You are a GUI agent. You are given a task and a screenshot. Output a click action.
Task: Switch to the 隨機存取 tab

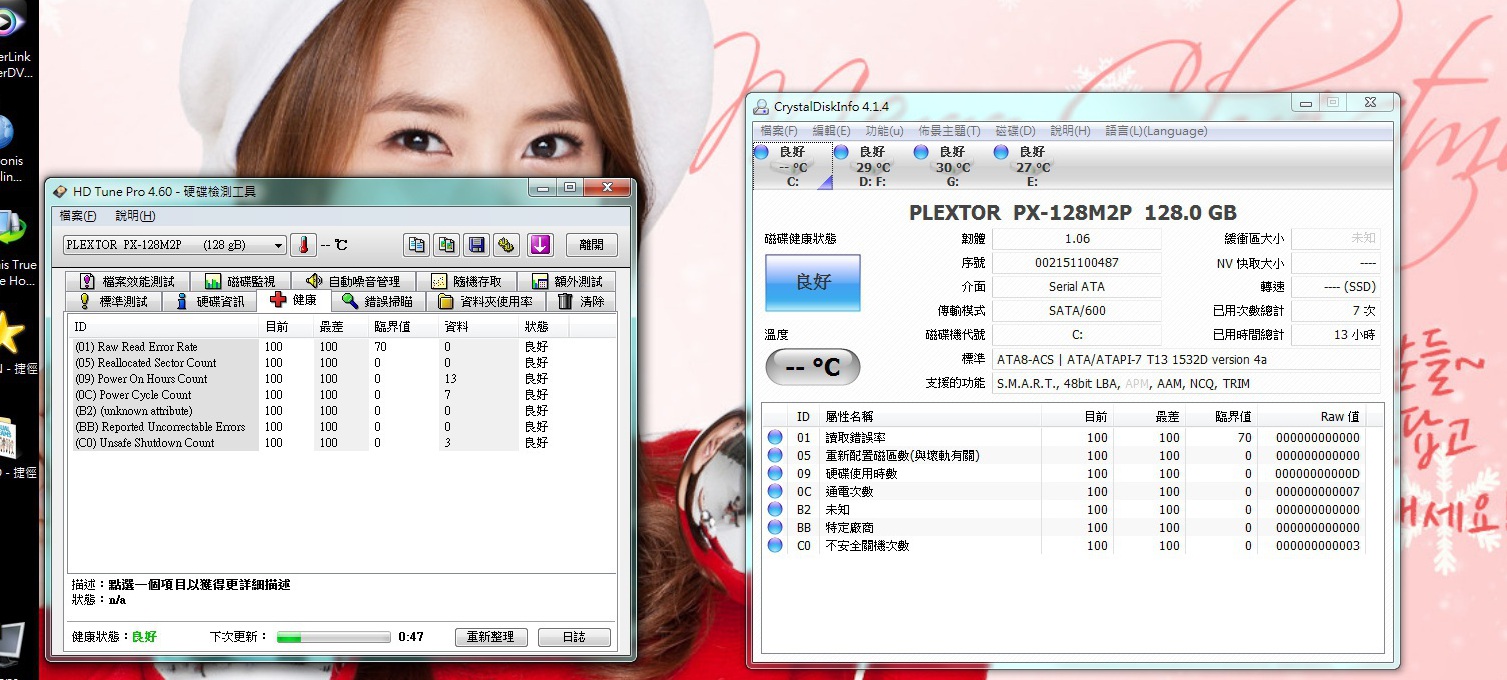point(469,281)
